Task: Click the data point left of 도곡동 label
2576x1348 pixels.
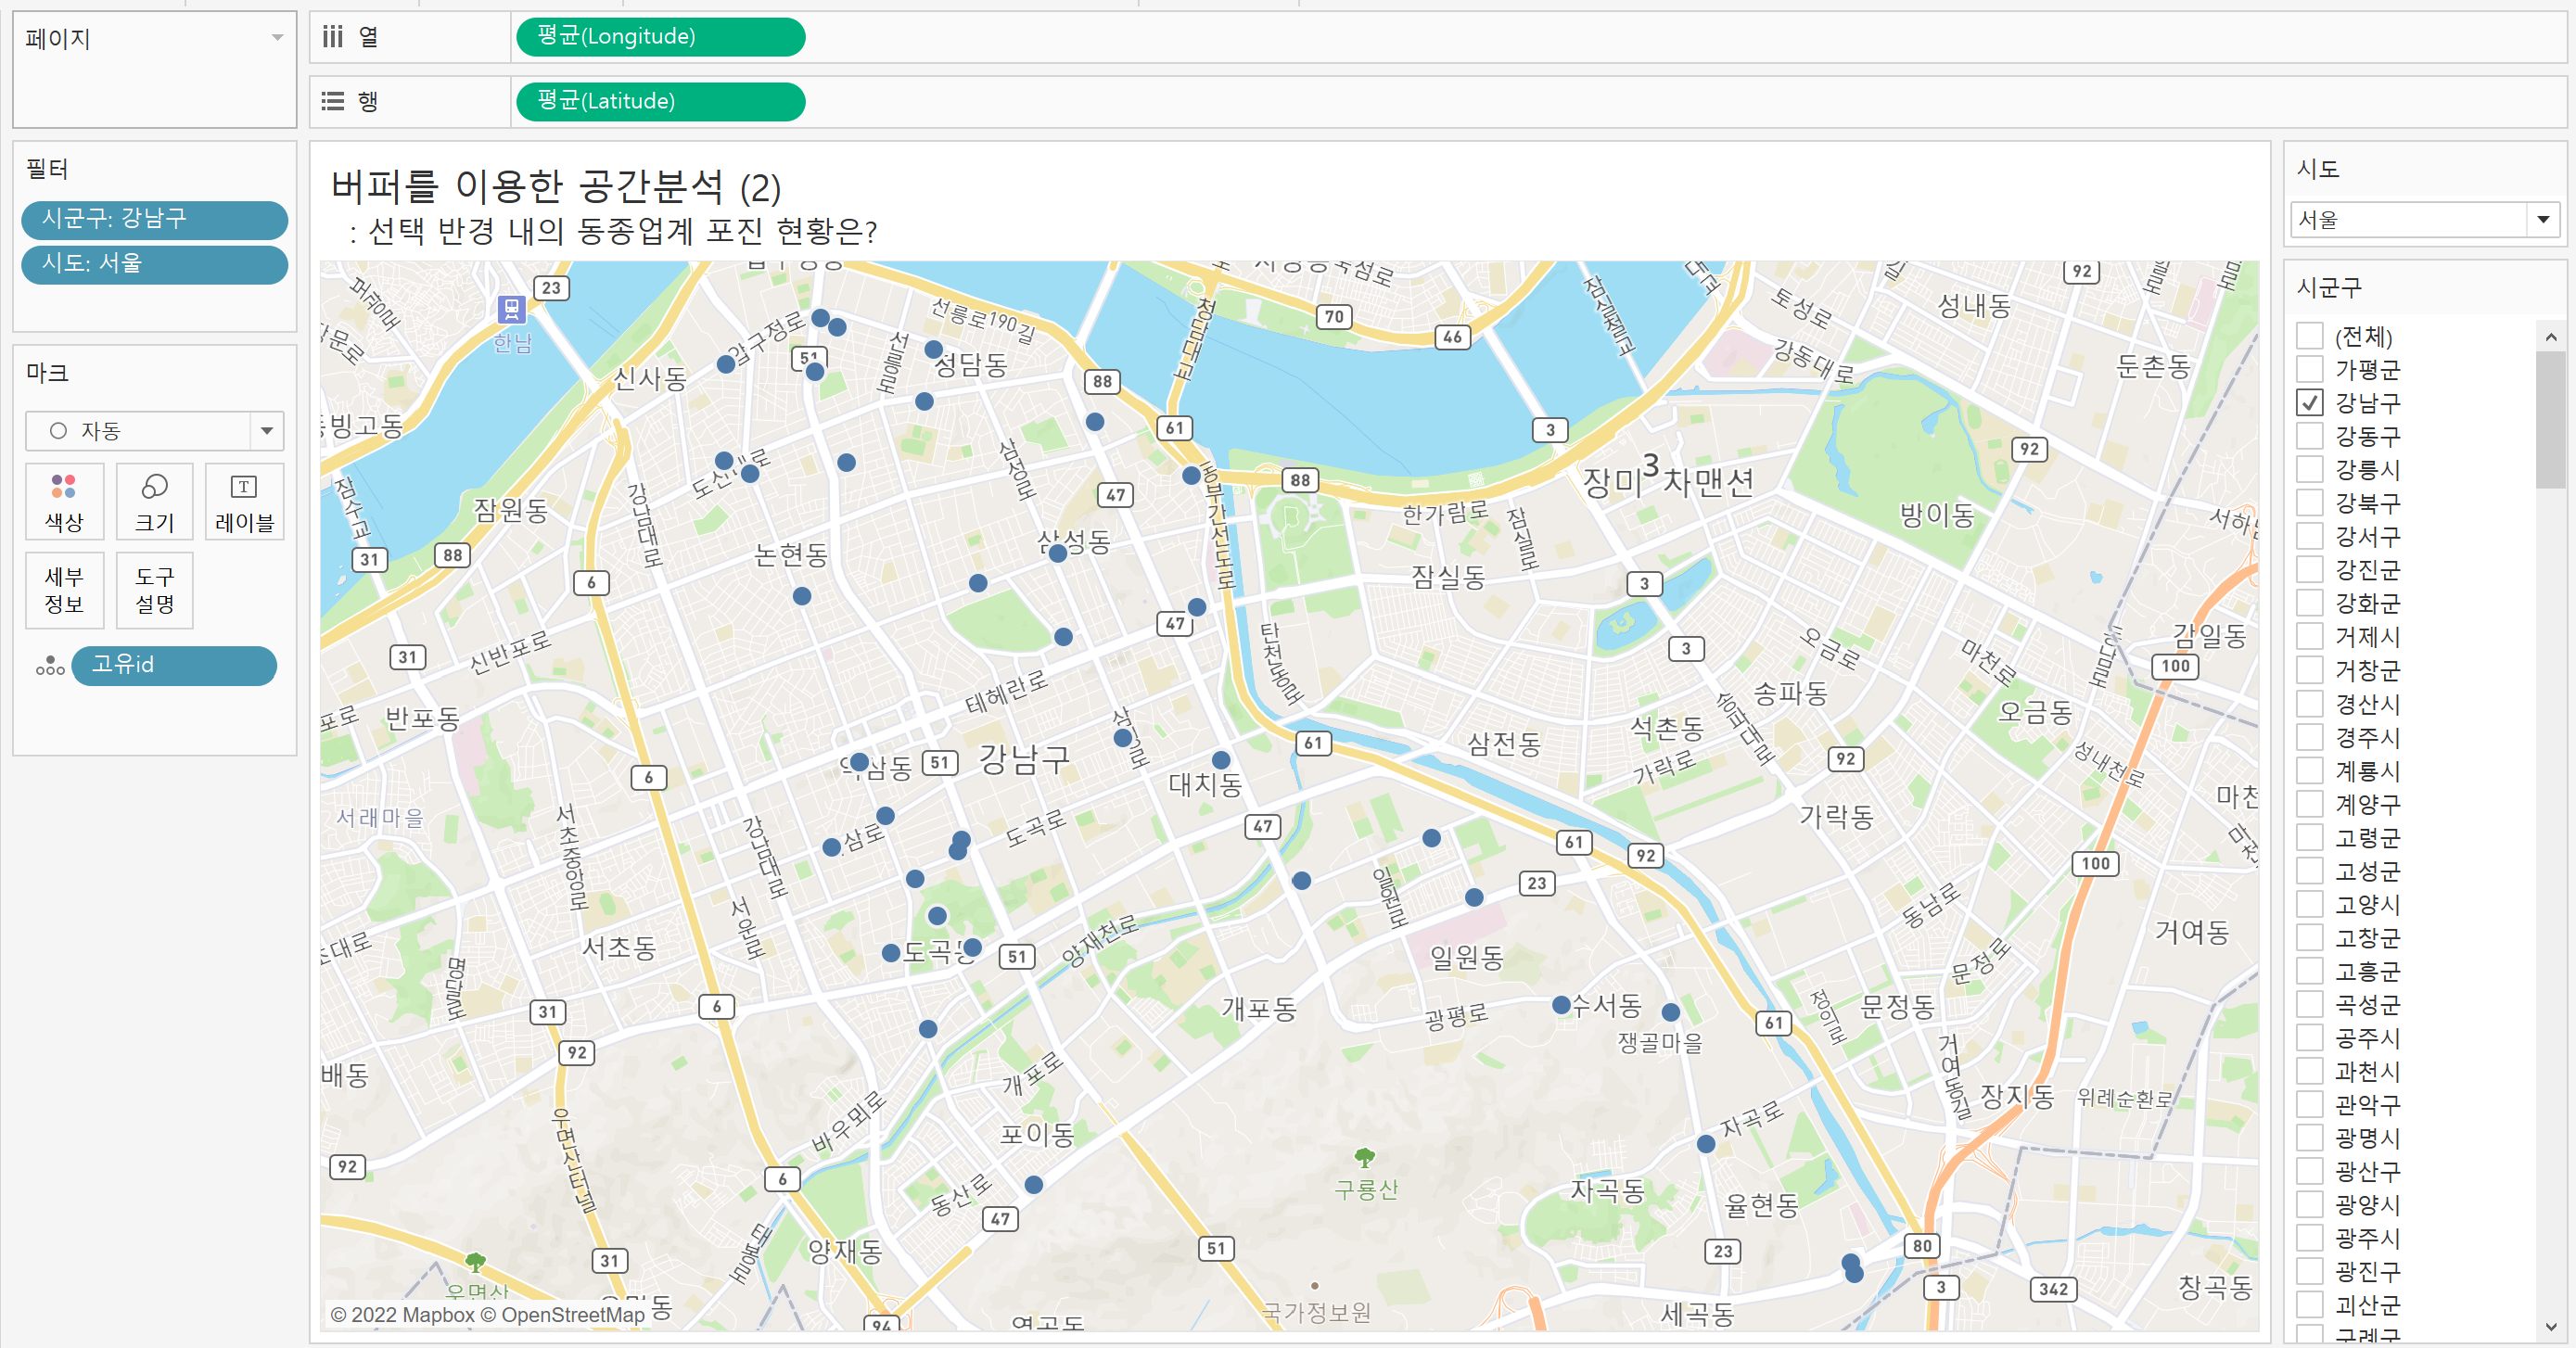Action: click(891, 953)
